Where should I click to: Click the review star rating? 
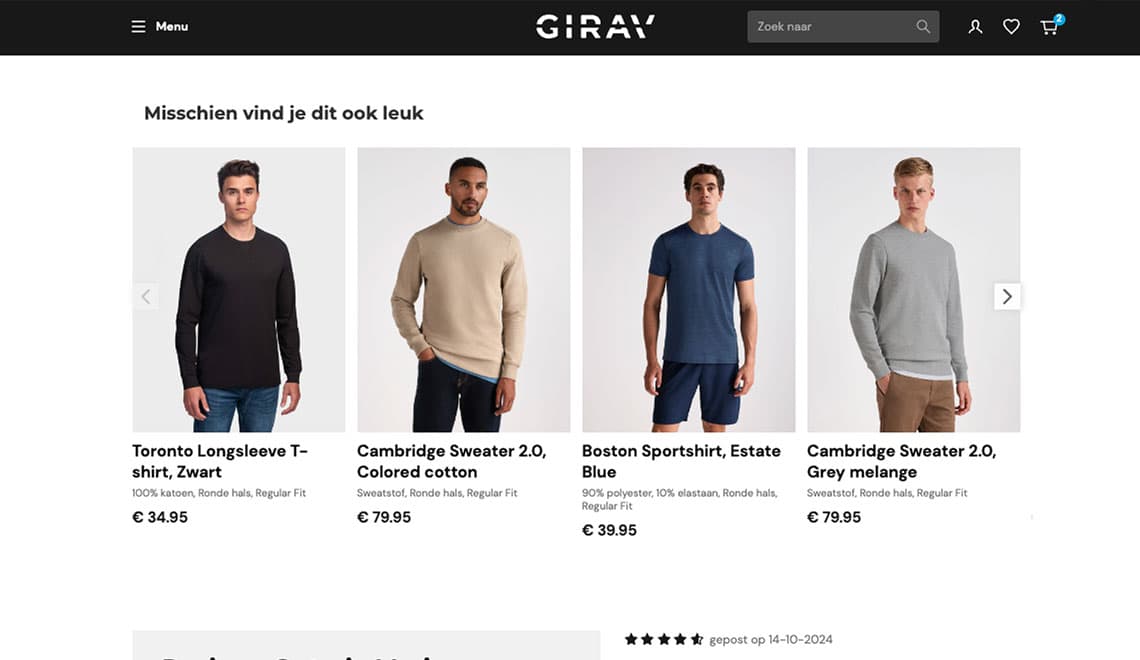(664, 640)
